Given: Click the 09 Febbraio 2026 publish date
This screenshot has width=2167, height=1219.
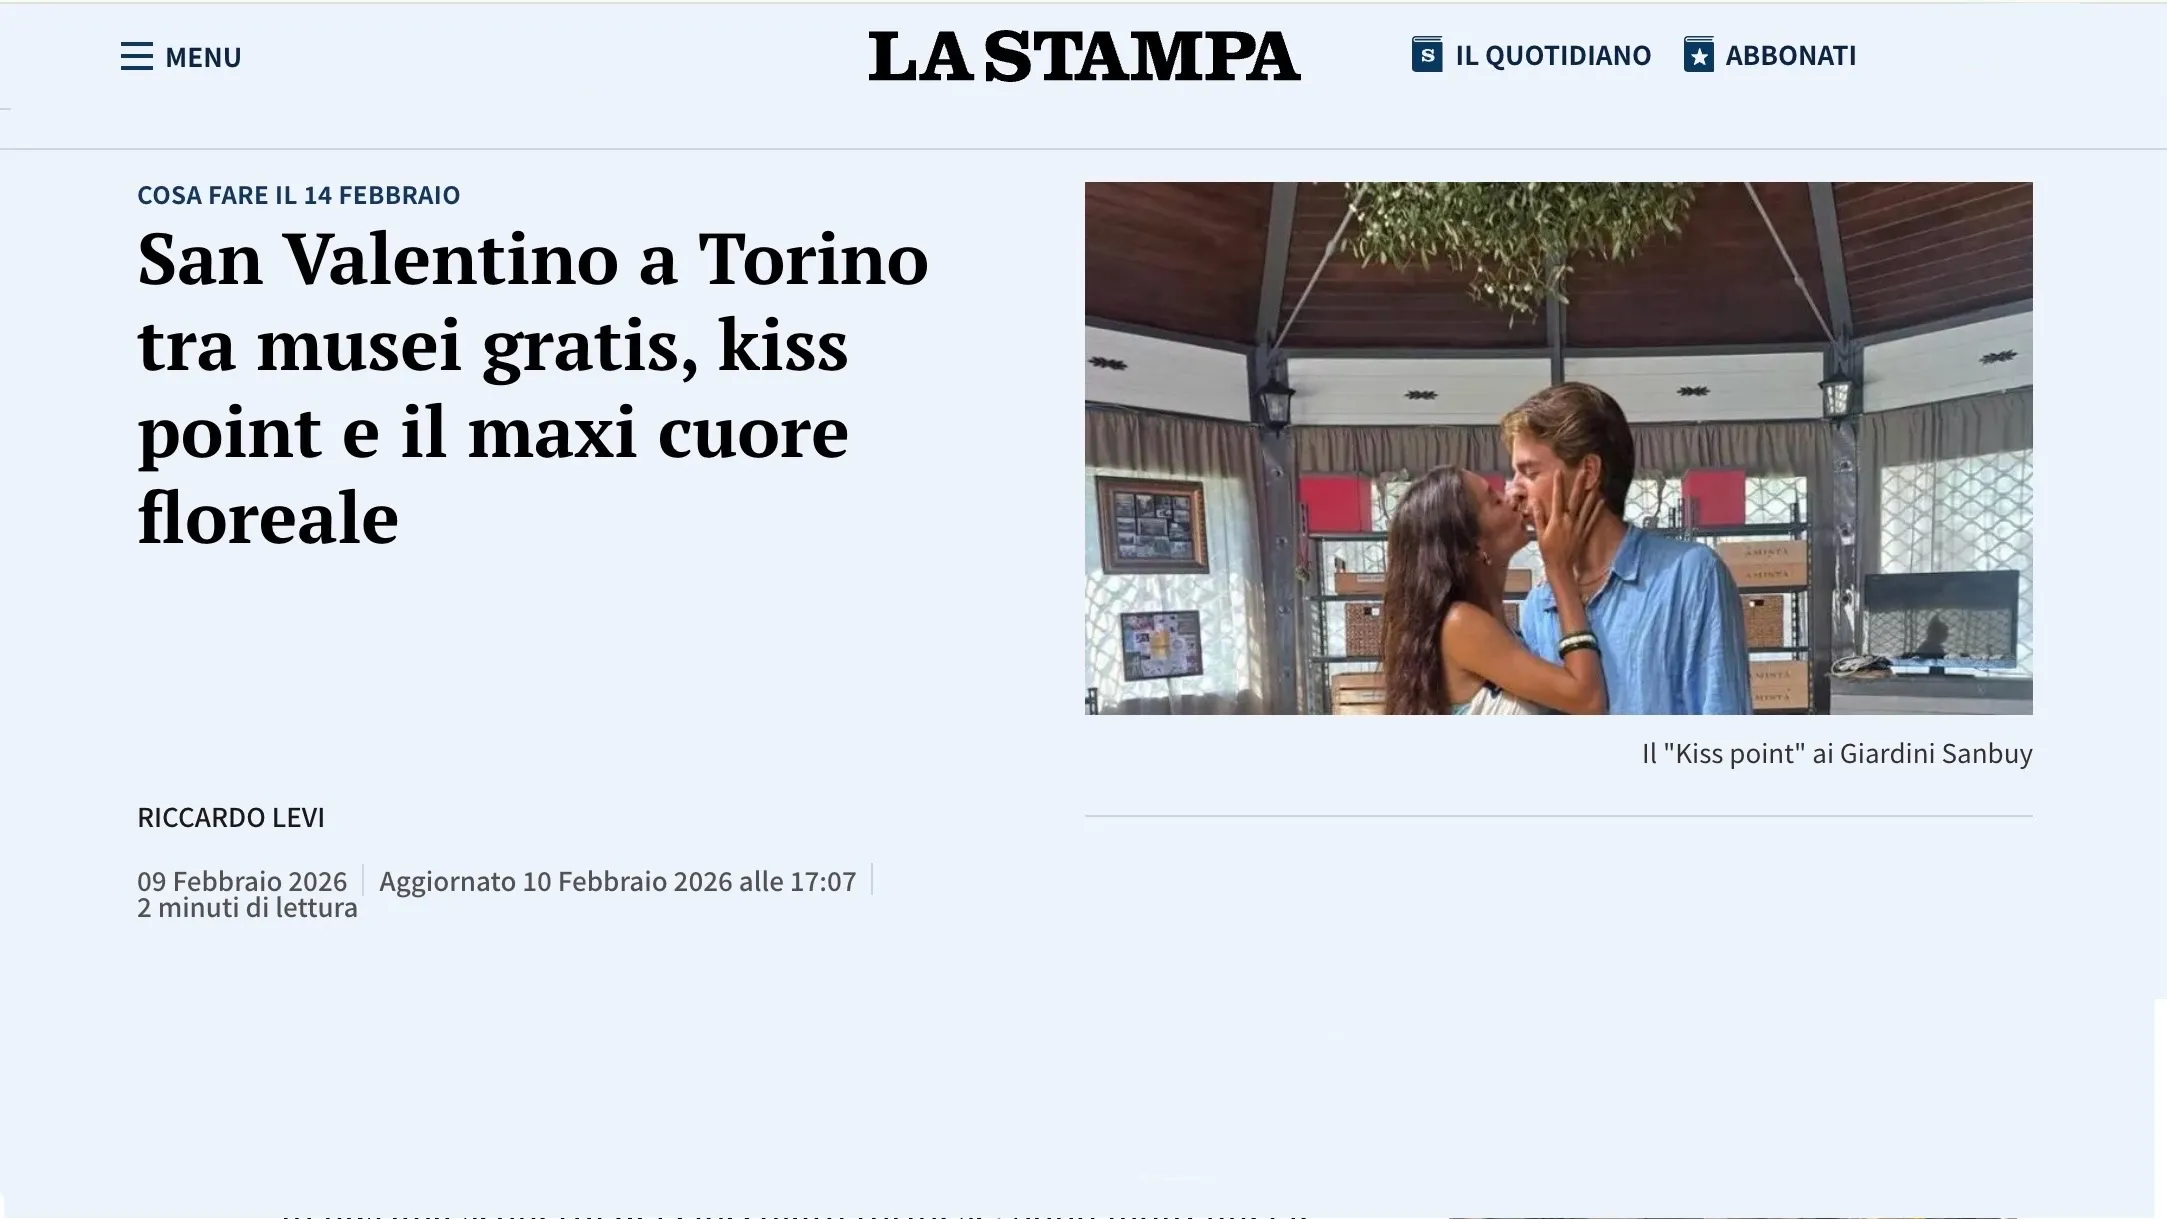Looking at the screenshot, I should click(x=242, y=881).
